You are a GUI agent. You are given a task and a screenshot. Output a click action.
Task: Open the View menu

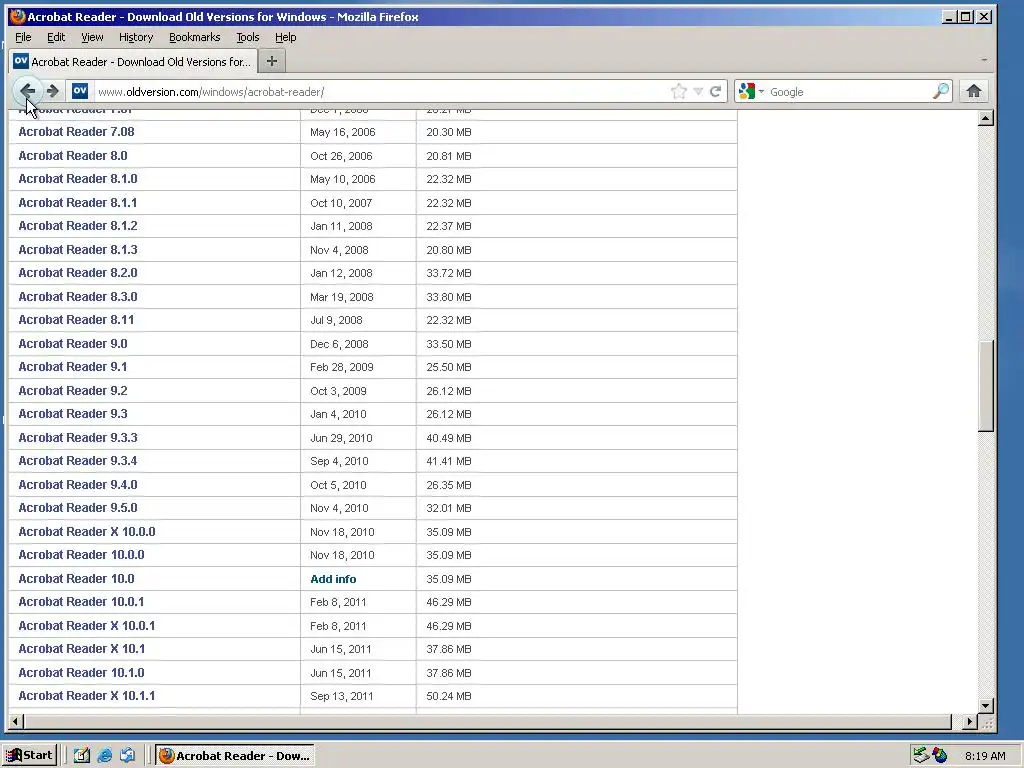[92, 37]
